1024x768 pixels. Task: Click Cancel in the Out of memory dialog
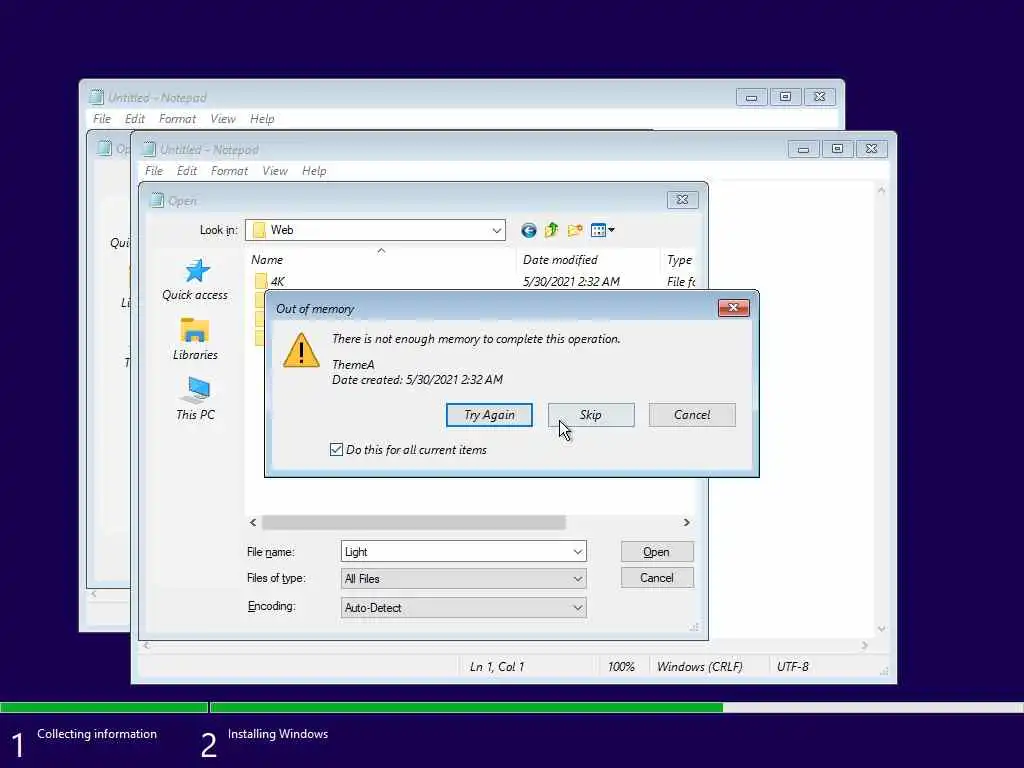point(692,415)
